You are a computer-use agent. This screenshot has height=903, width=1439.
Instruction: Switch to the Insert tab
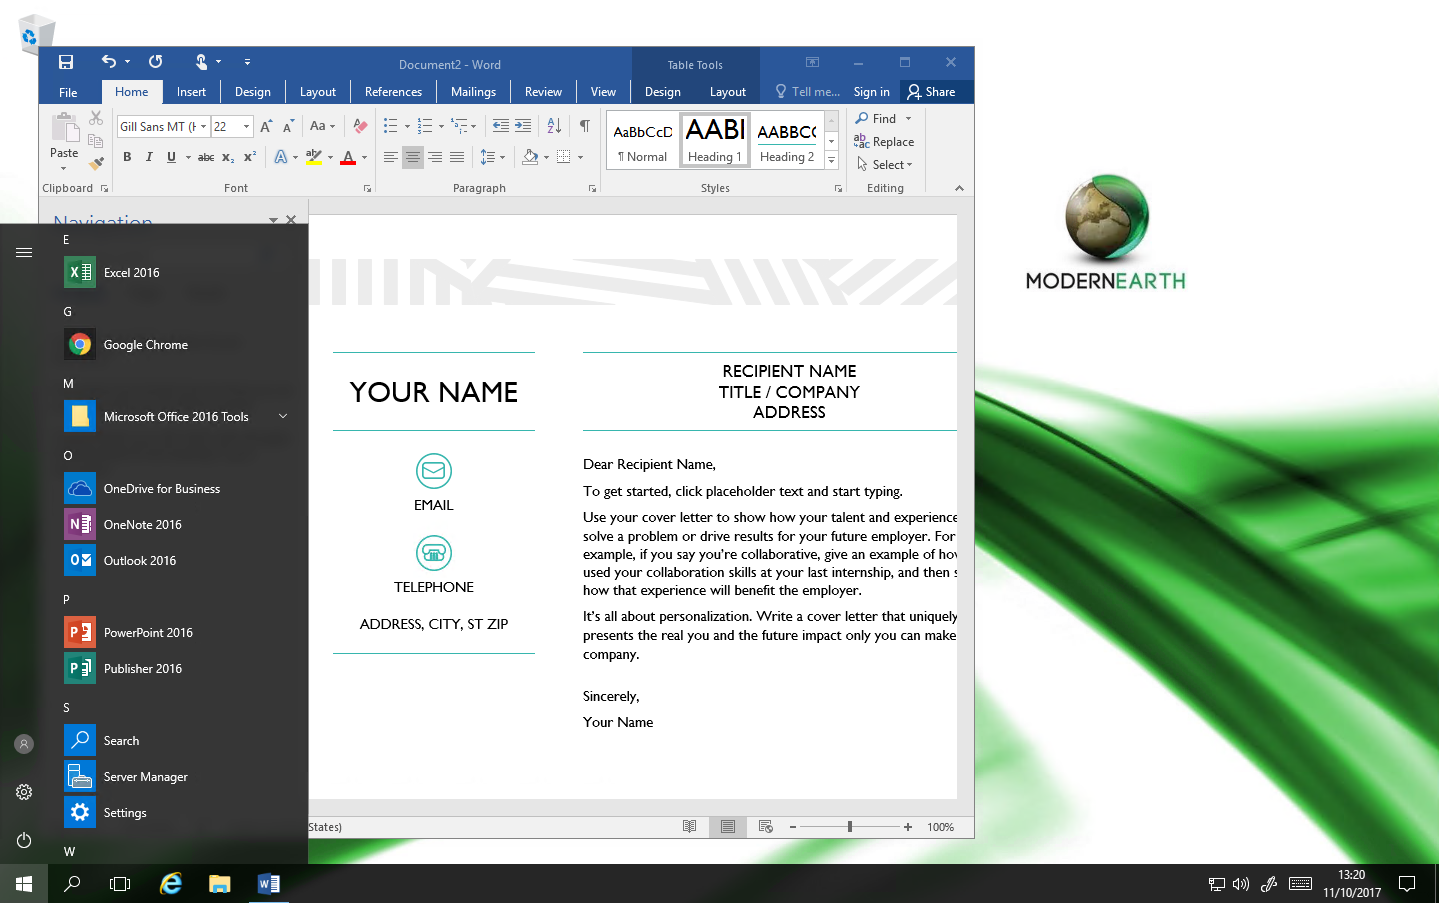(191, 92)
